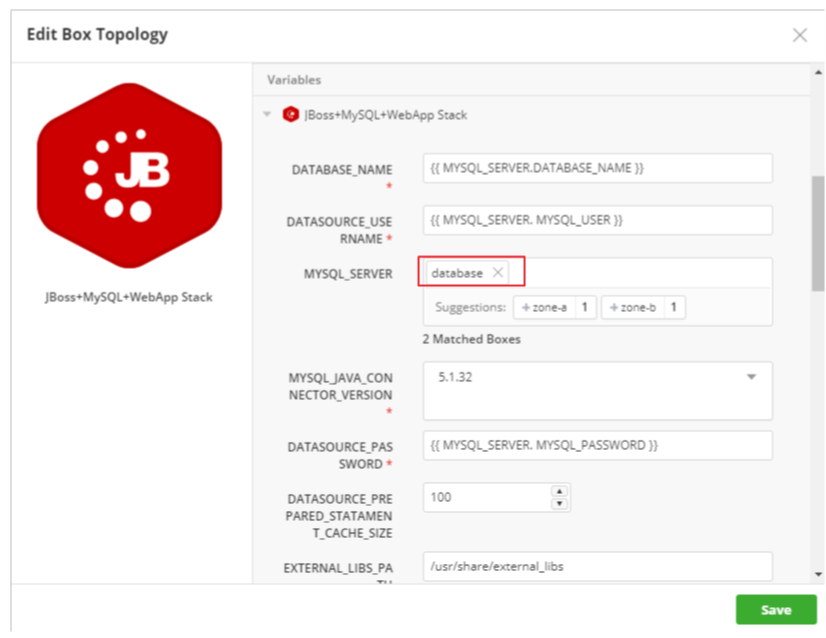Click the zone-b count badge 1

(674, 307)
